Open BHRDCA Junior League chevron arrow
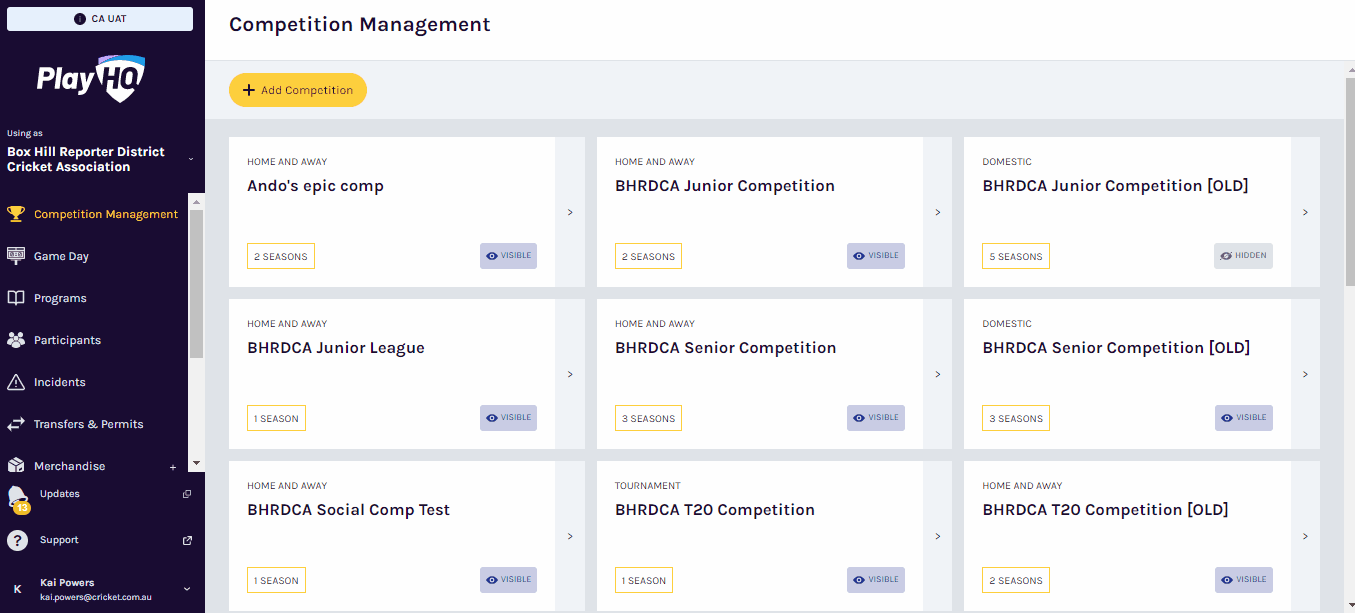This screenshot has height=613, width=1355. (570, 374)
